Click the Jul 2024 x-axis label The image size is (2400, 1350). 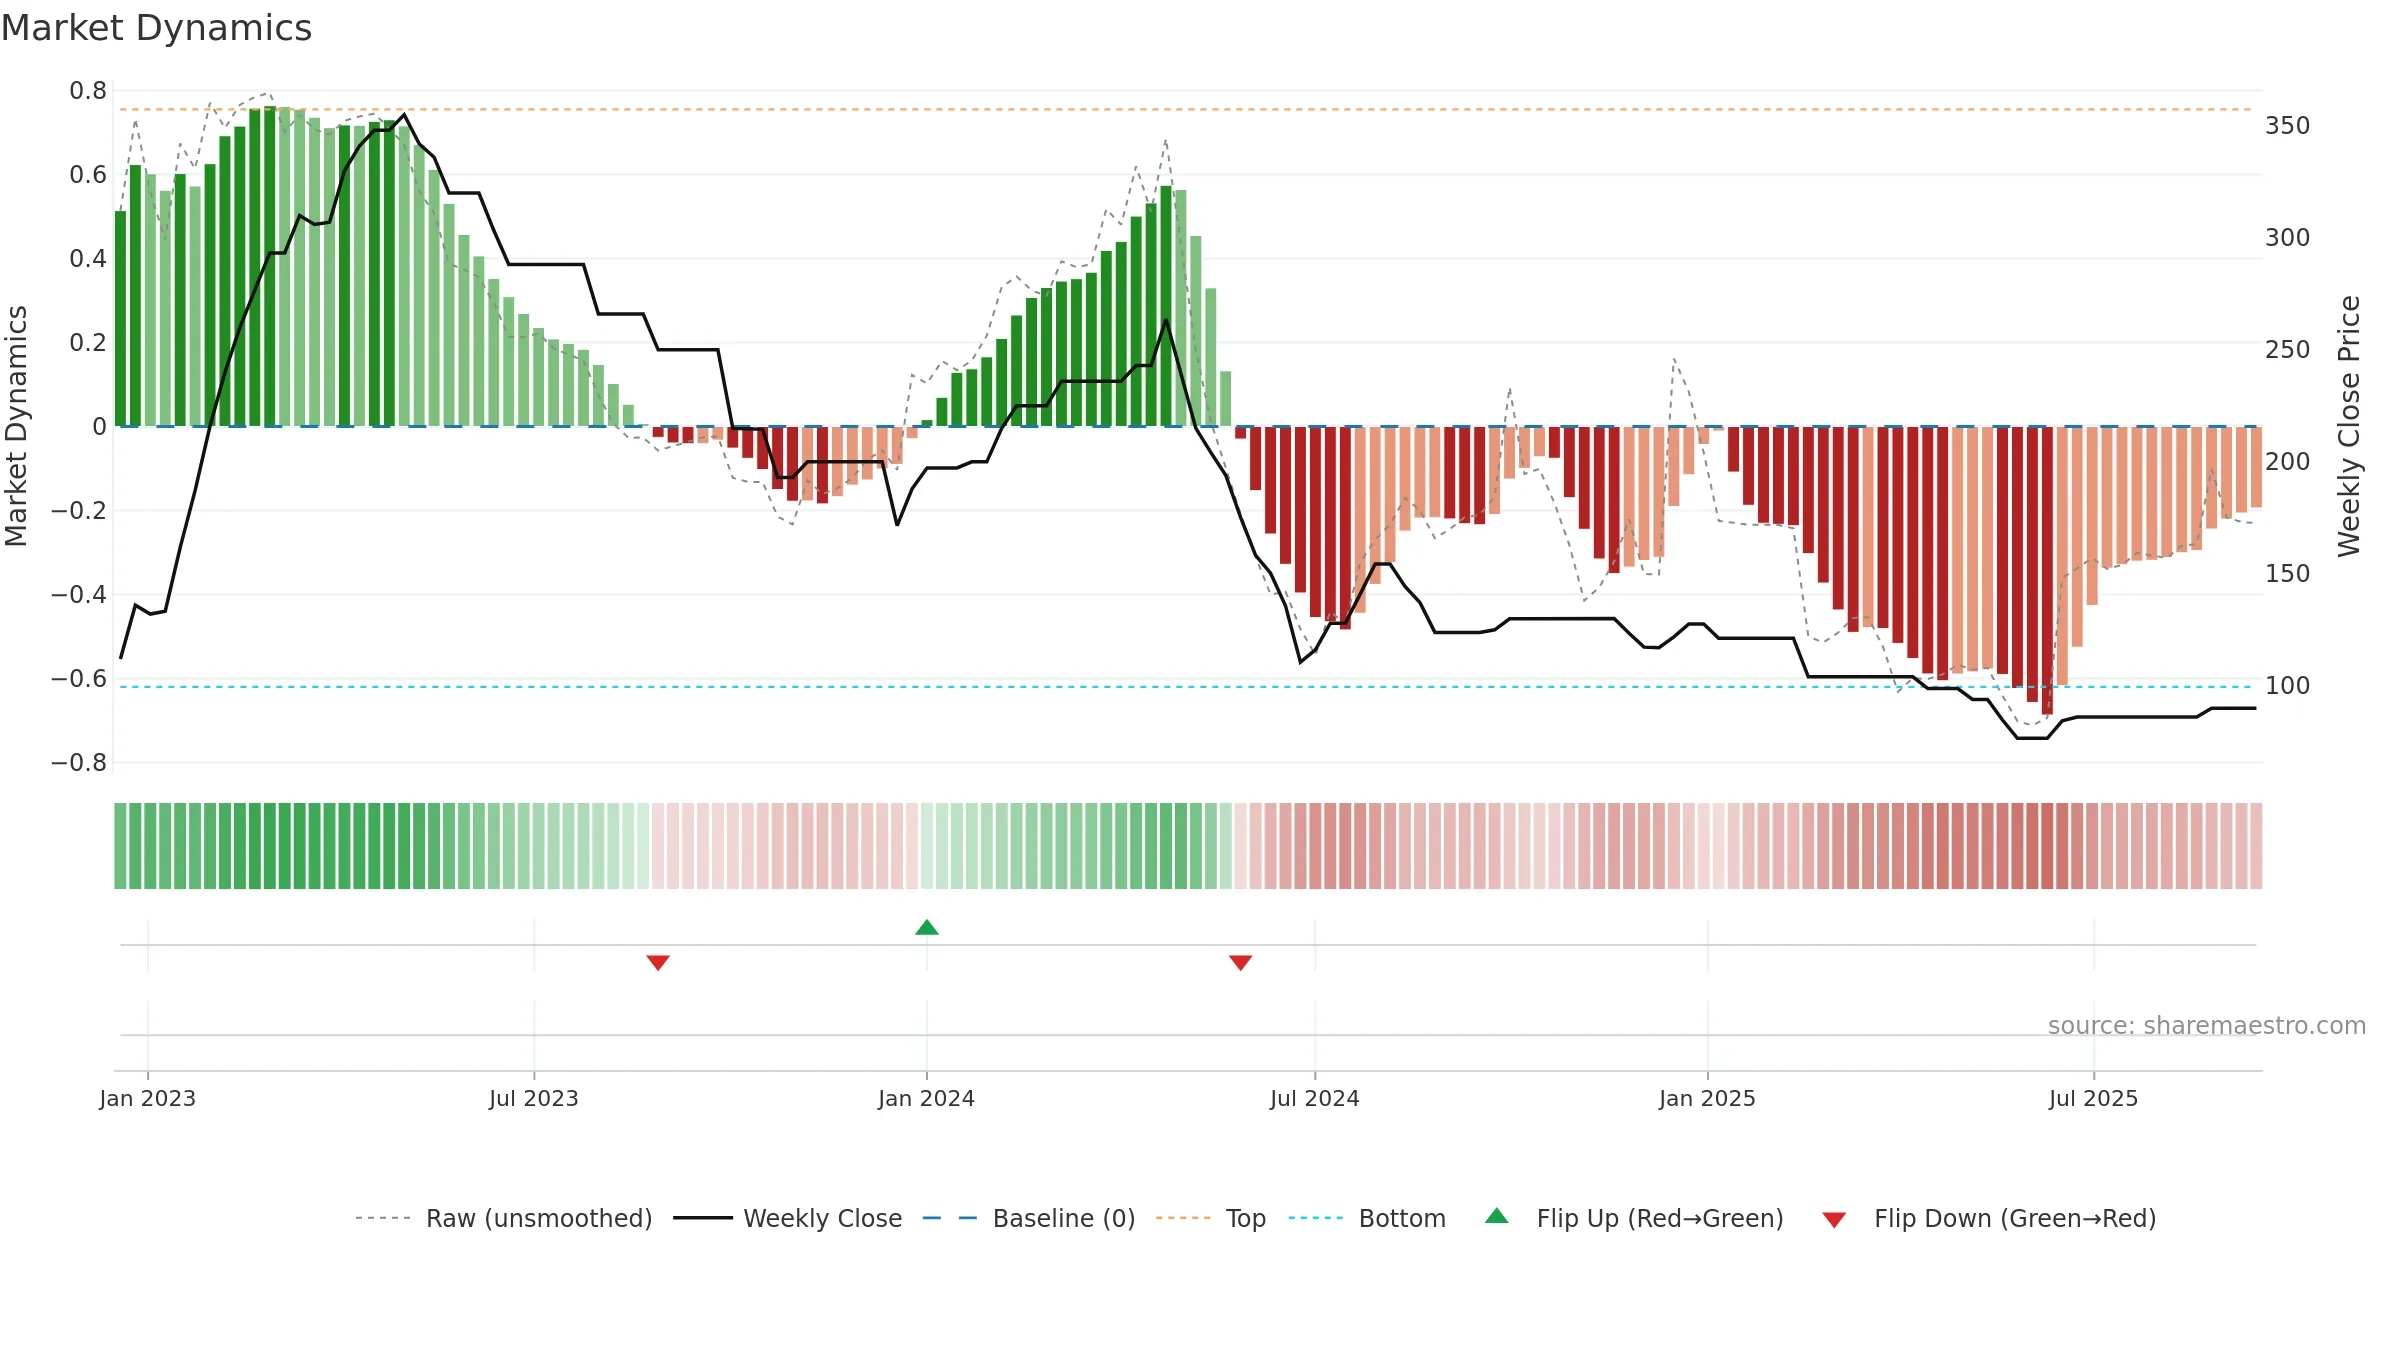(1315, 1098)
